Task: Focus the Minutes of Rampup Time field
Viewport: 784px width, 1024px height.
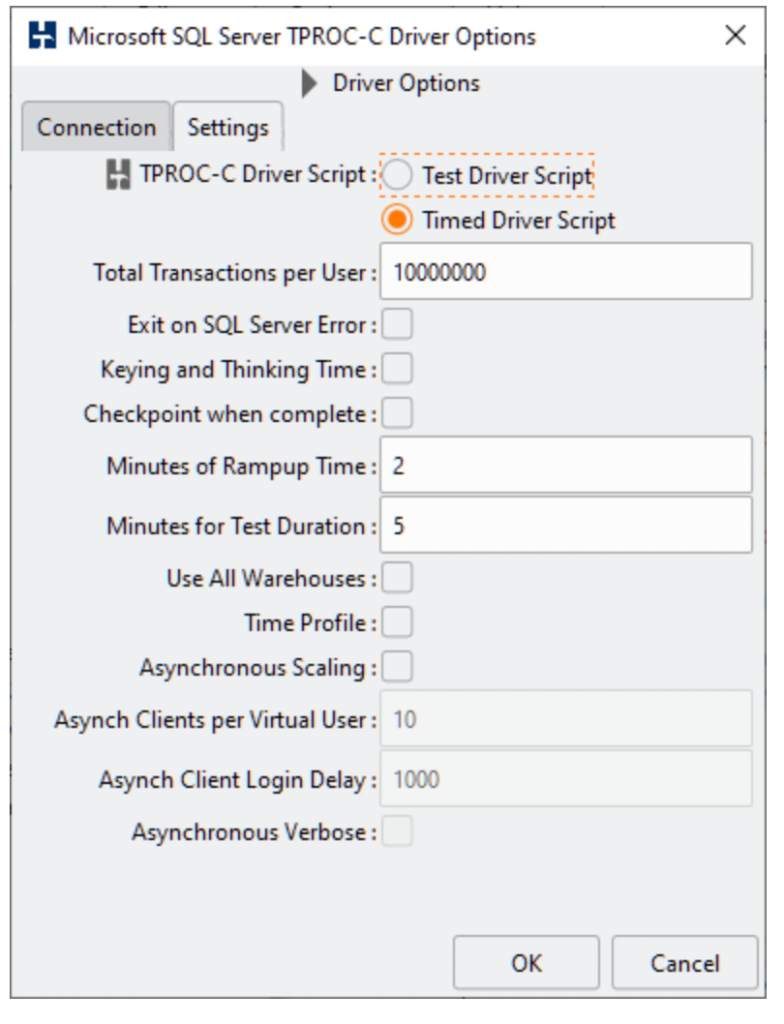Action: [566, 465]
